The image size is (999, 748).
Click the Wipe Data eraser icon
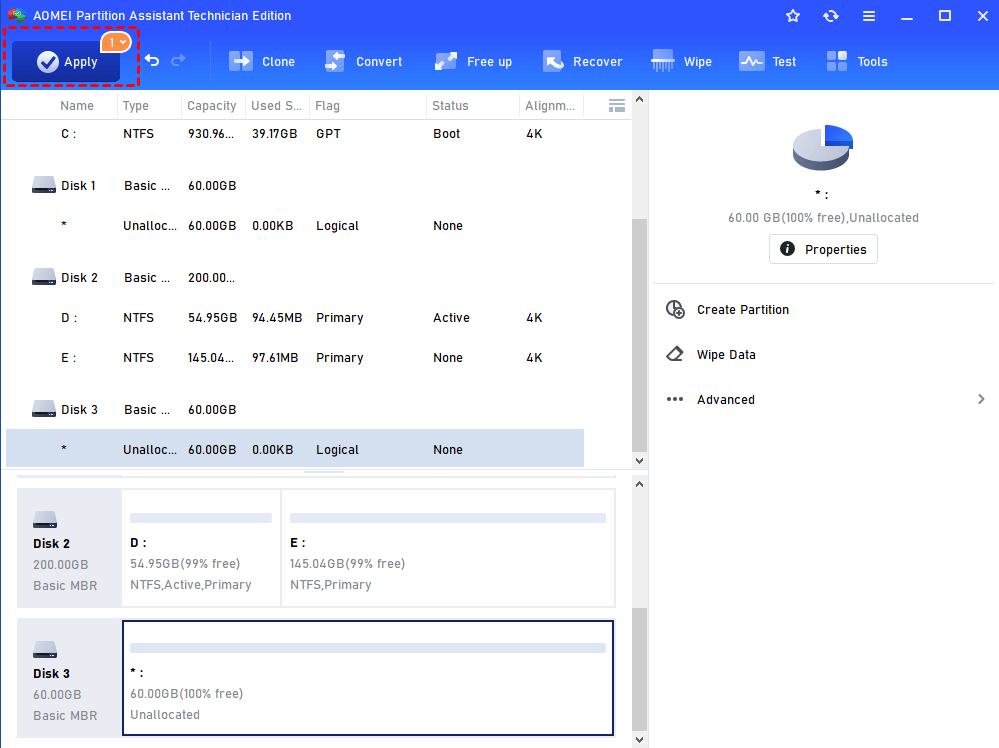click(x=675, y=354)
